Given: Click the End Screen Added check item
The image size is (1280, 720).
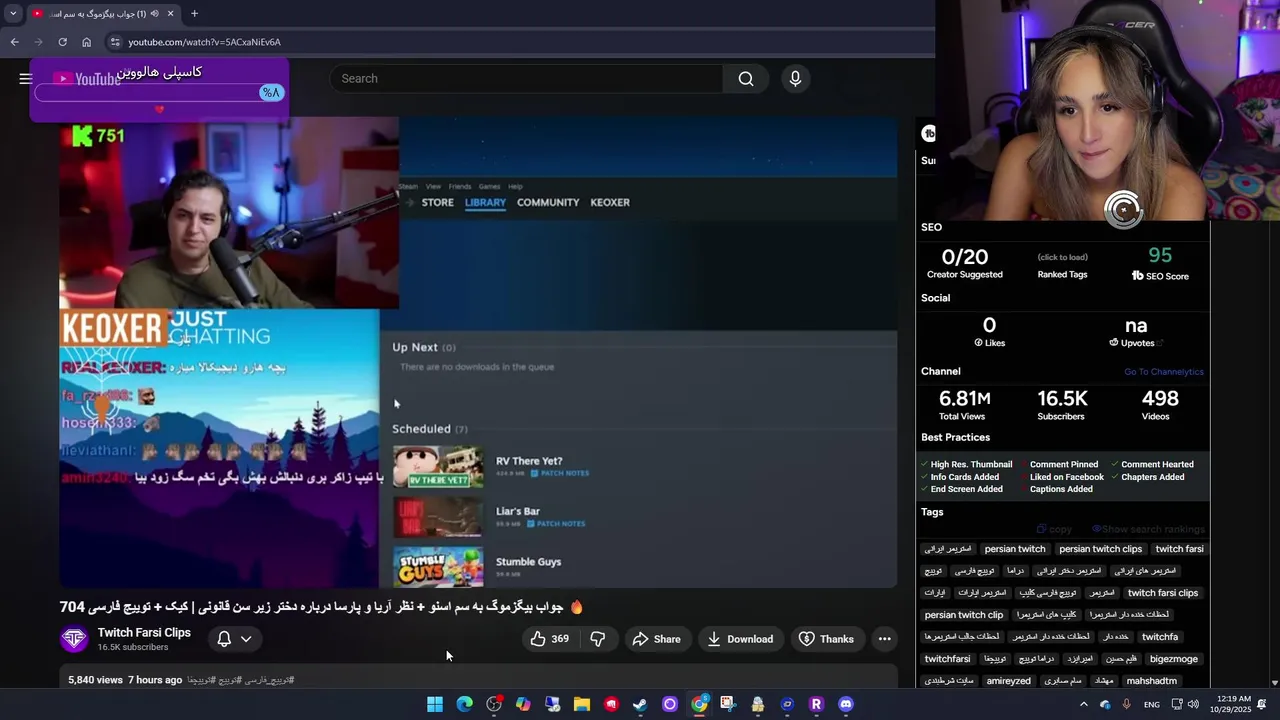Looking at the screenshot, I should [961, 489].
